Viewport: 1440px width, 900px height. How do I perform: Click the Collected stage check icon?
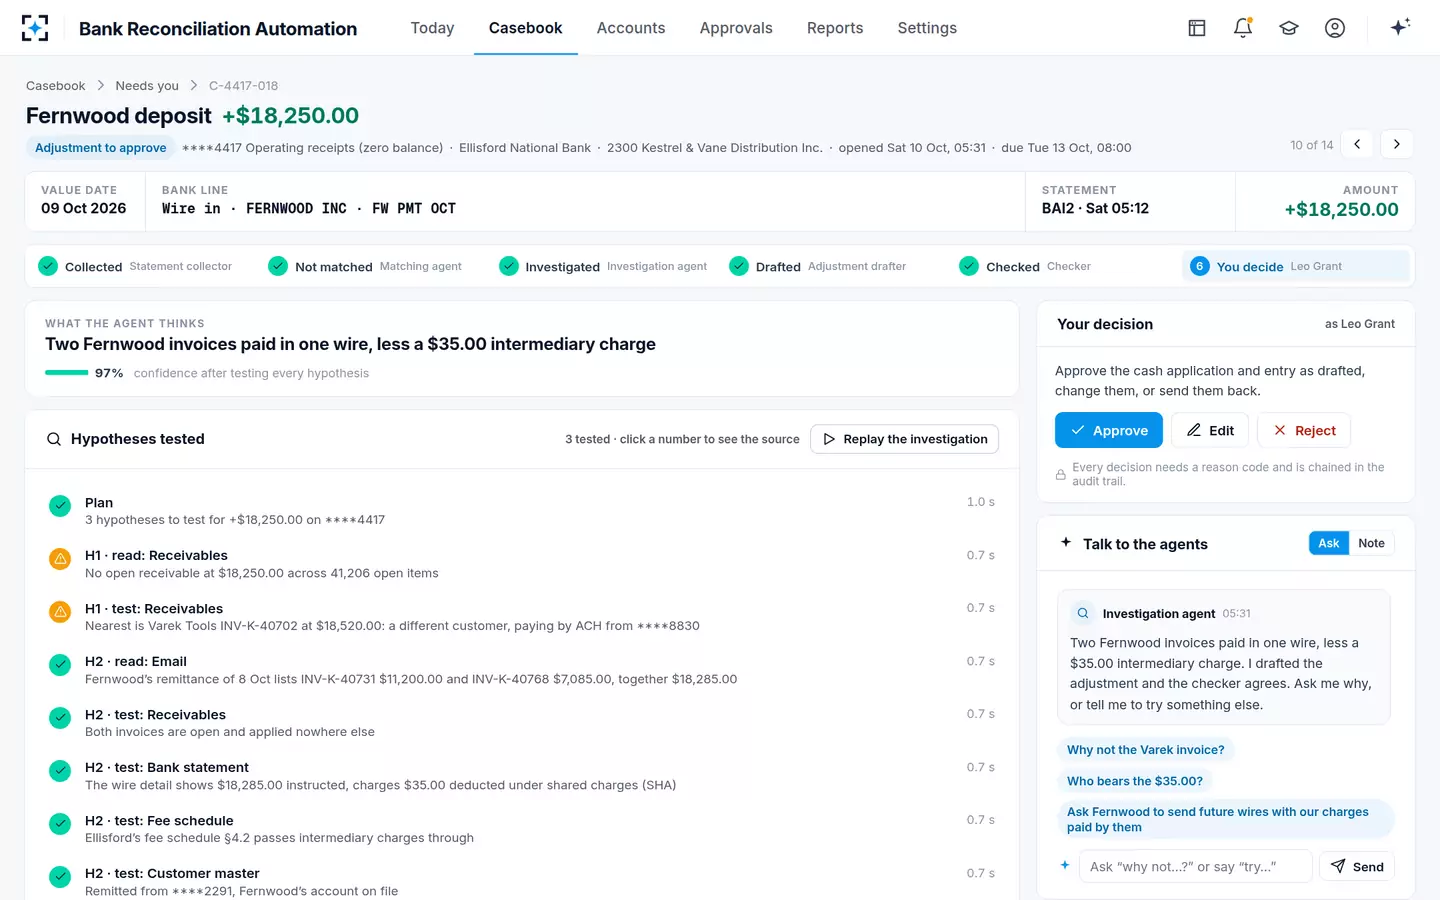48,266
